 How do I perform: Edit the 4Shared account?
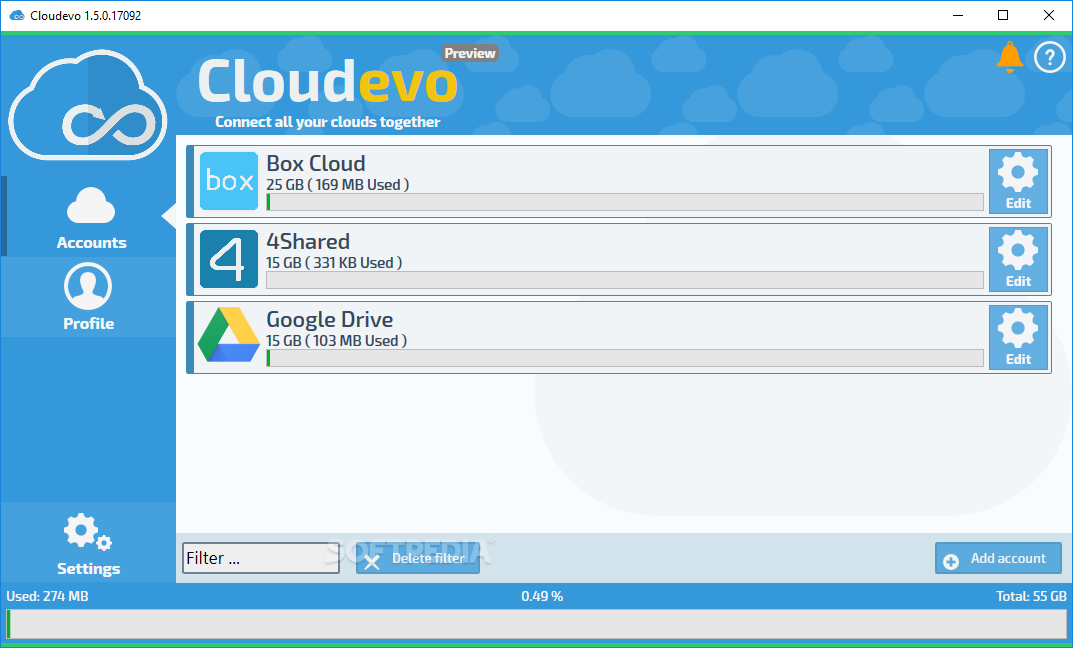[1018, 259]
